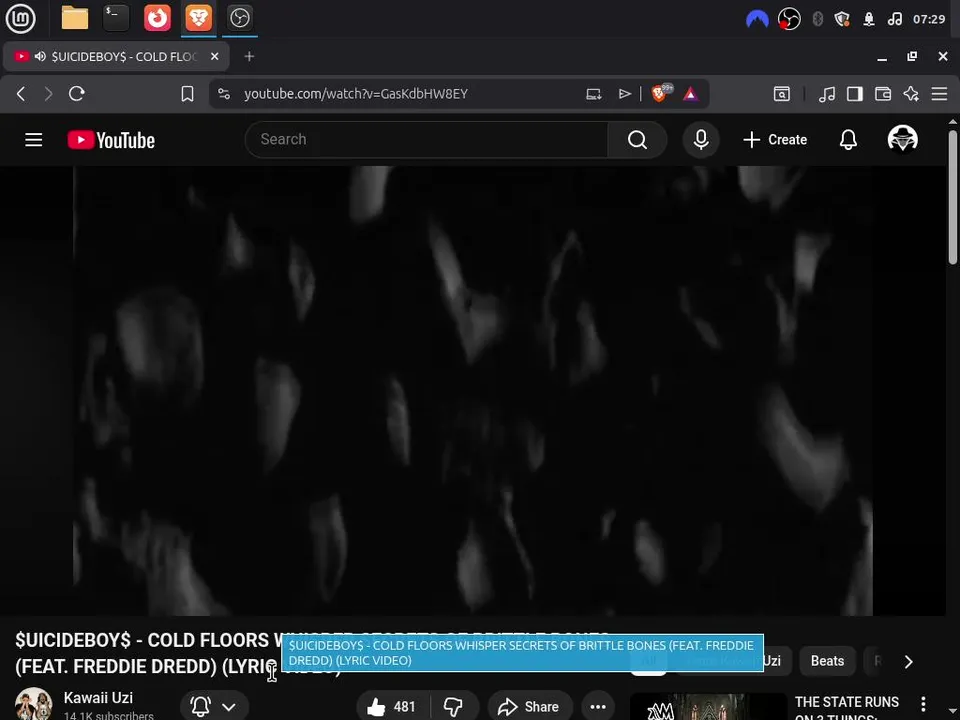Open the calendar from the 07:29 clock
Viewport: 960px width, 720px height.
tap(929, 19)
